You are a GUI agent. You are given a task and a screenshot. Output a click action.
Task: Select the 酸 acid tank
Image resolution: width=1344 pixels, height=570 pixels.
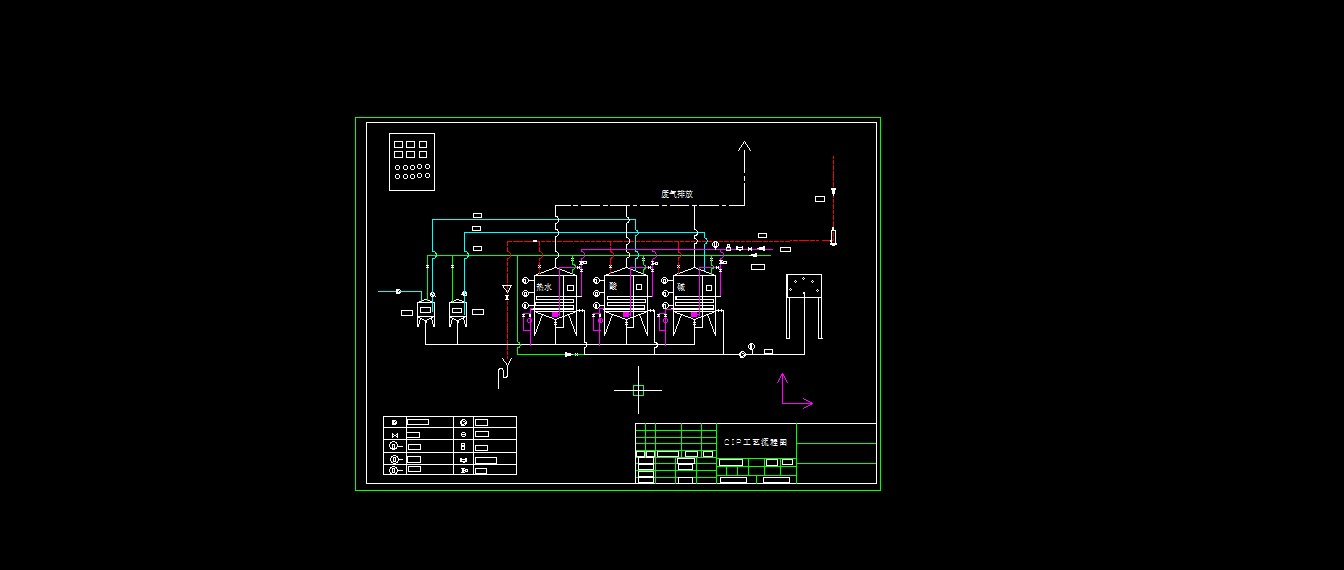click(x=626, y=299)
